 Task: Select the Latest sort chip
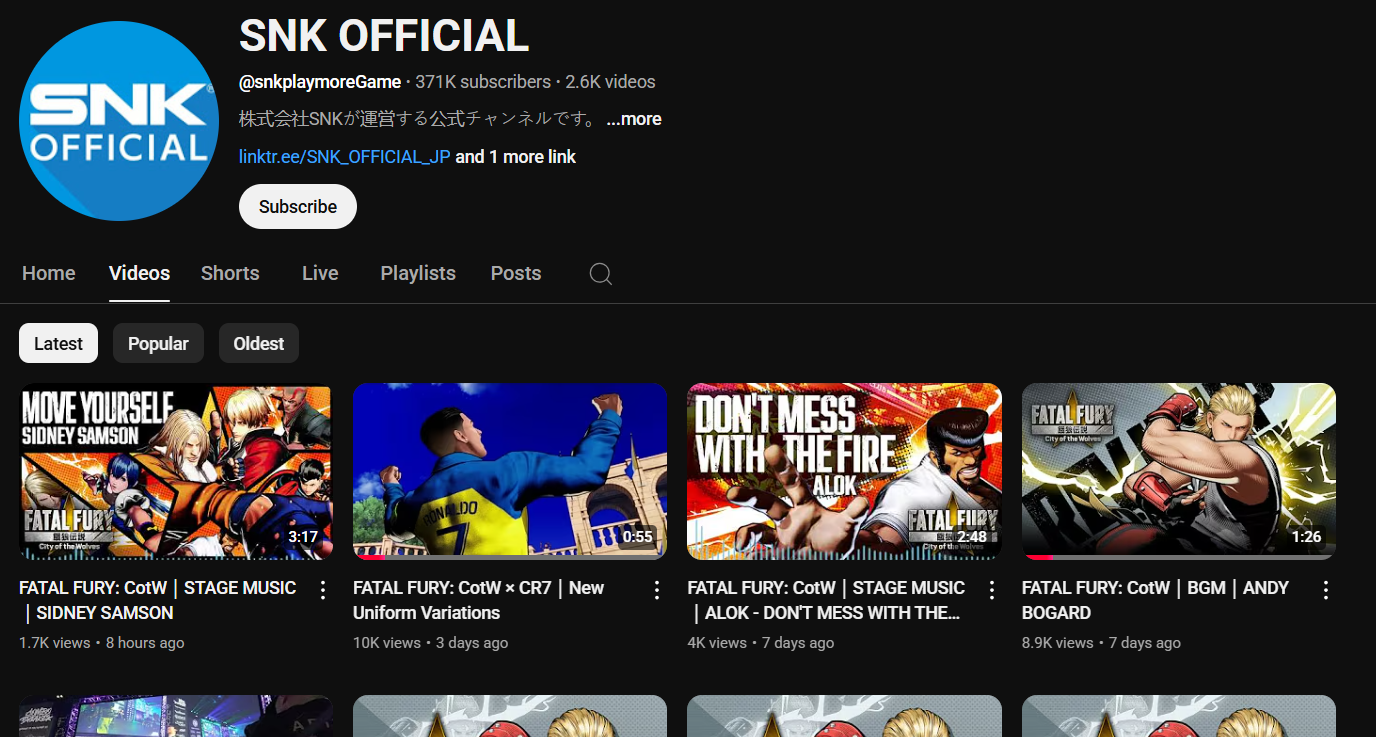[x=58, y=343]
